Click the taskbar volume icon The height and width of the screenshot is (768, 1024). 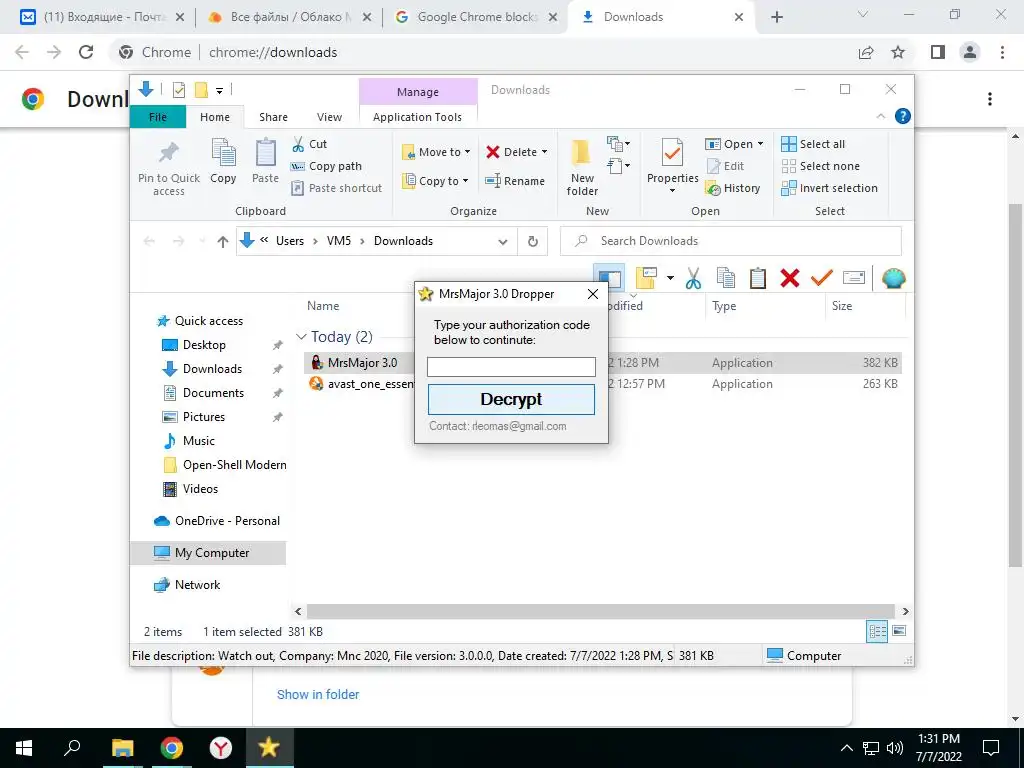[x=895, y=748]
